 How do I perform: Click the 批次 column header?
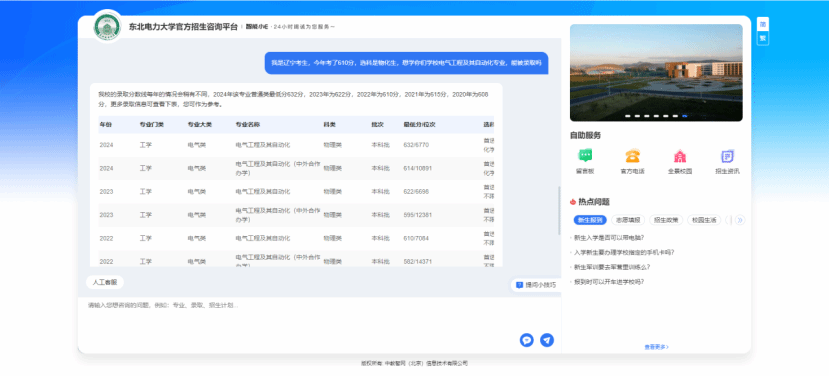coord(377,124)
